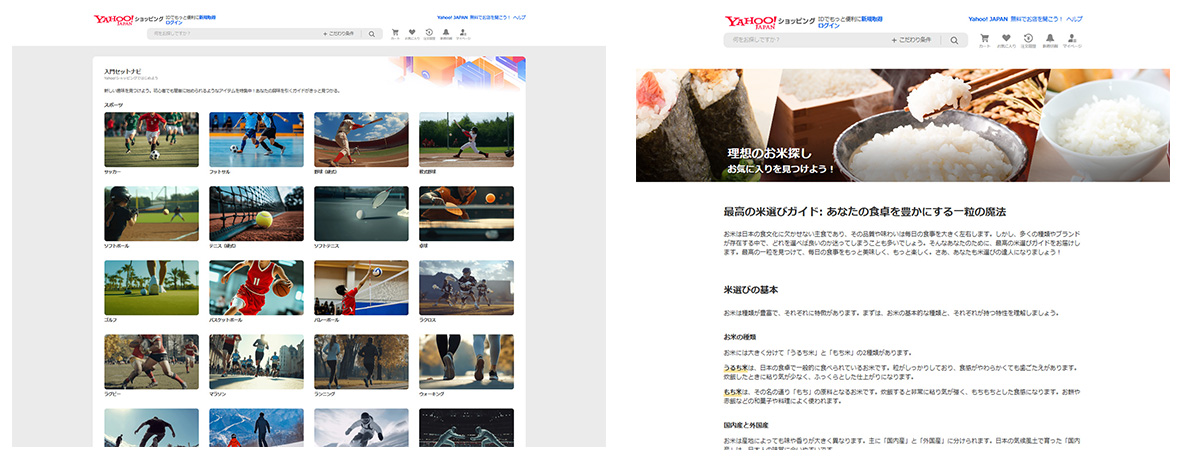
Task: Open the ウォーキング walking thumbnail
Action: [466, 361]
